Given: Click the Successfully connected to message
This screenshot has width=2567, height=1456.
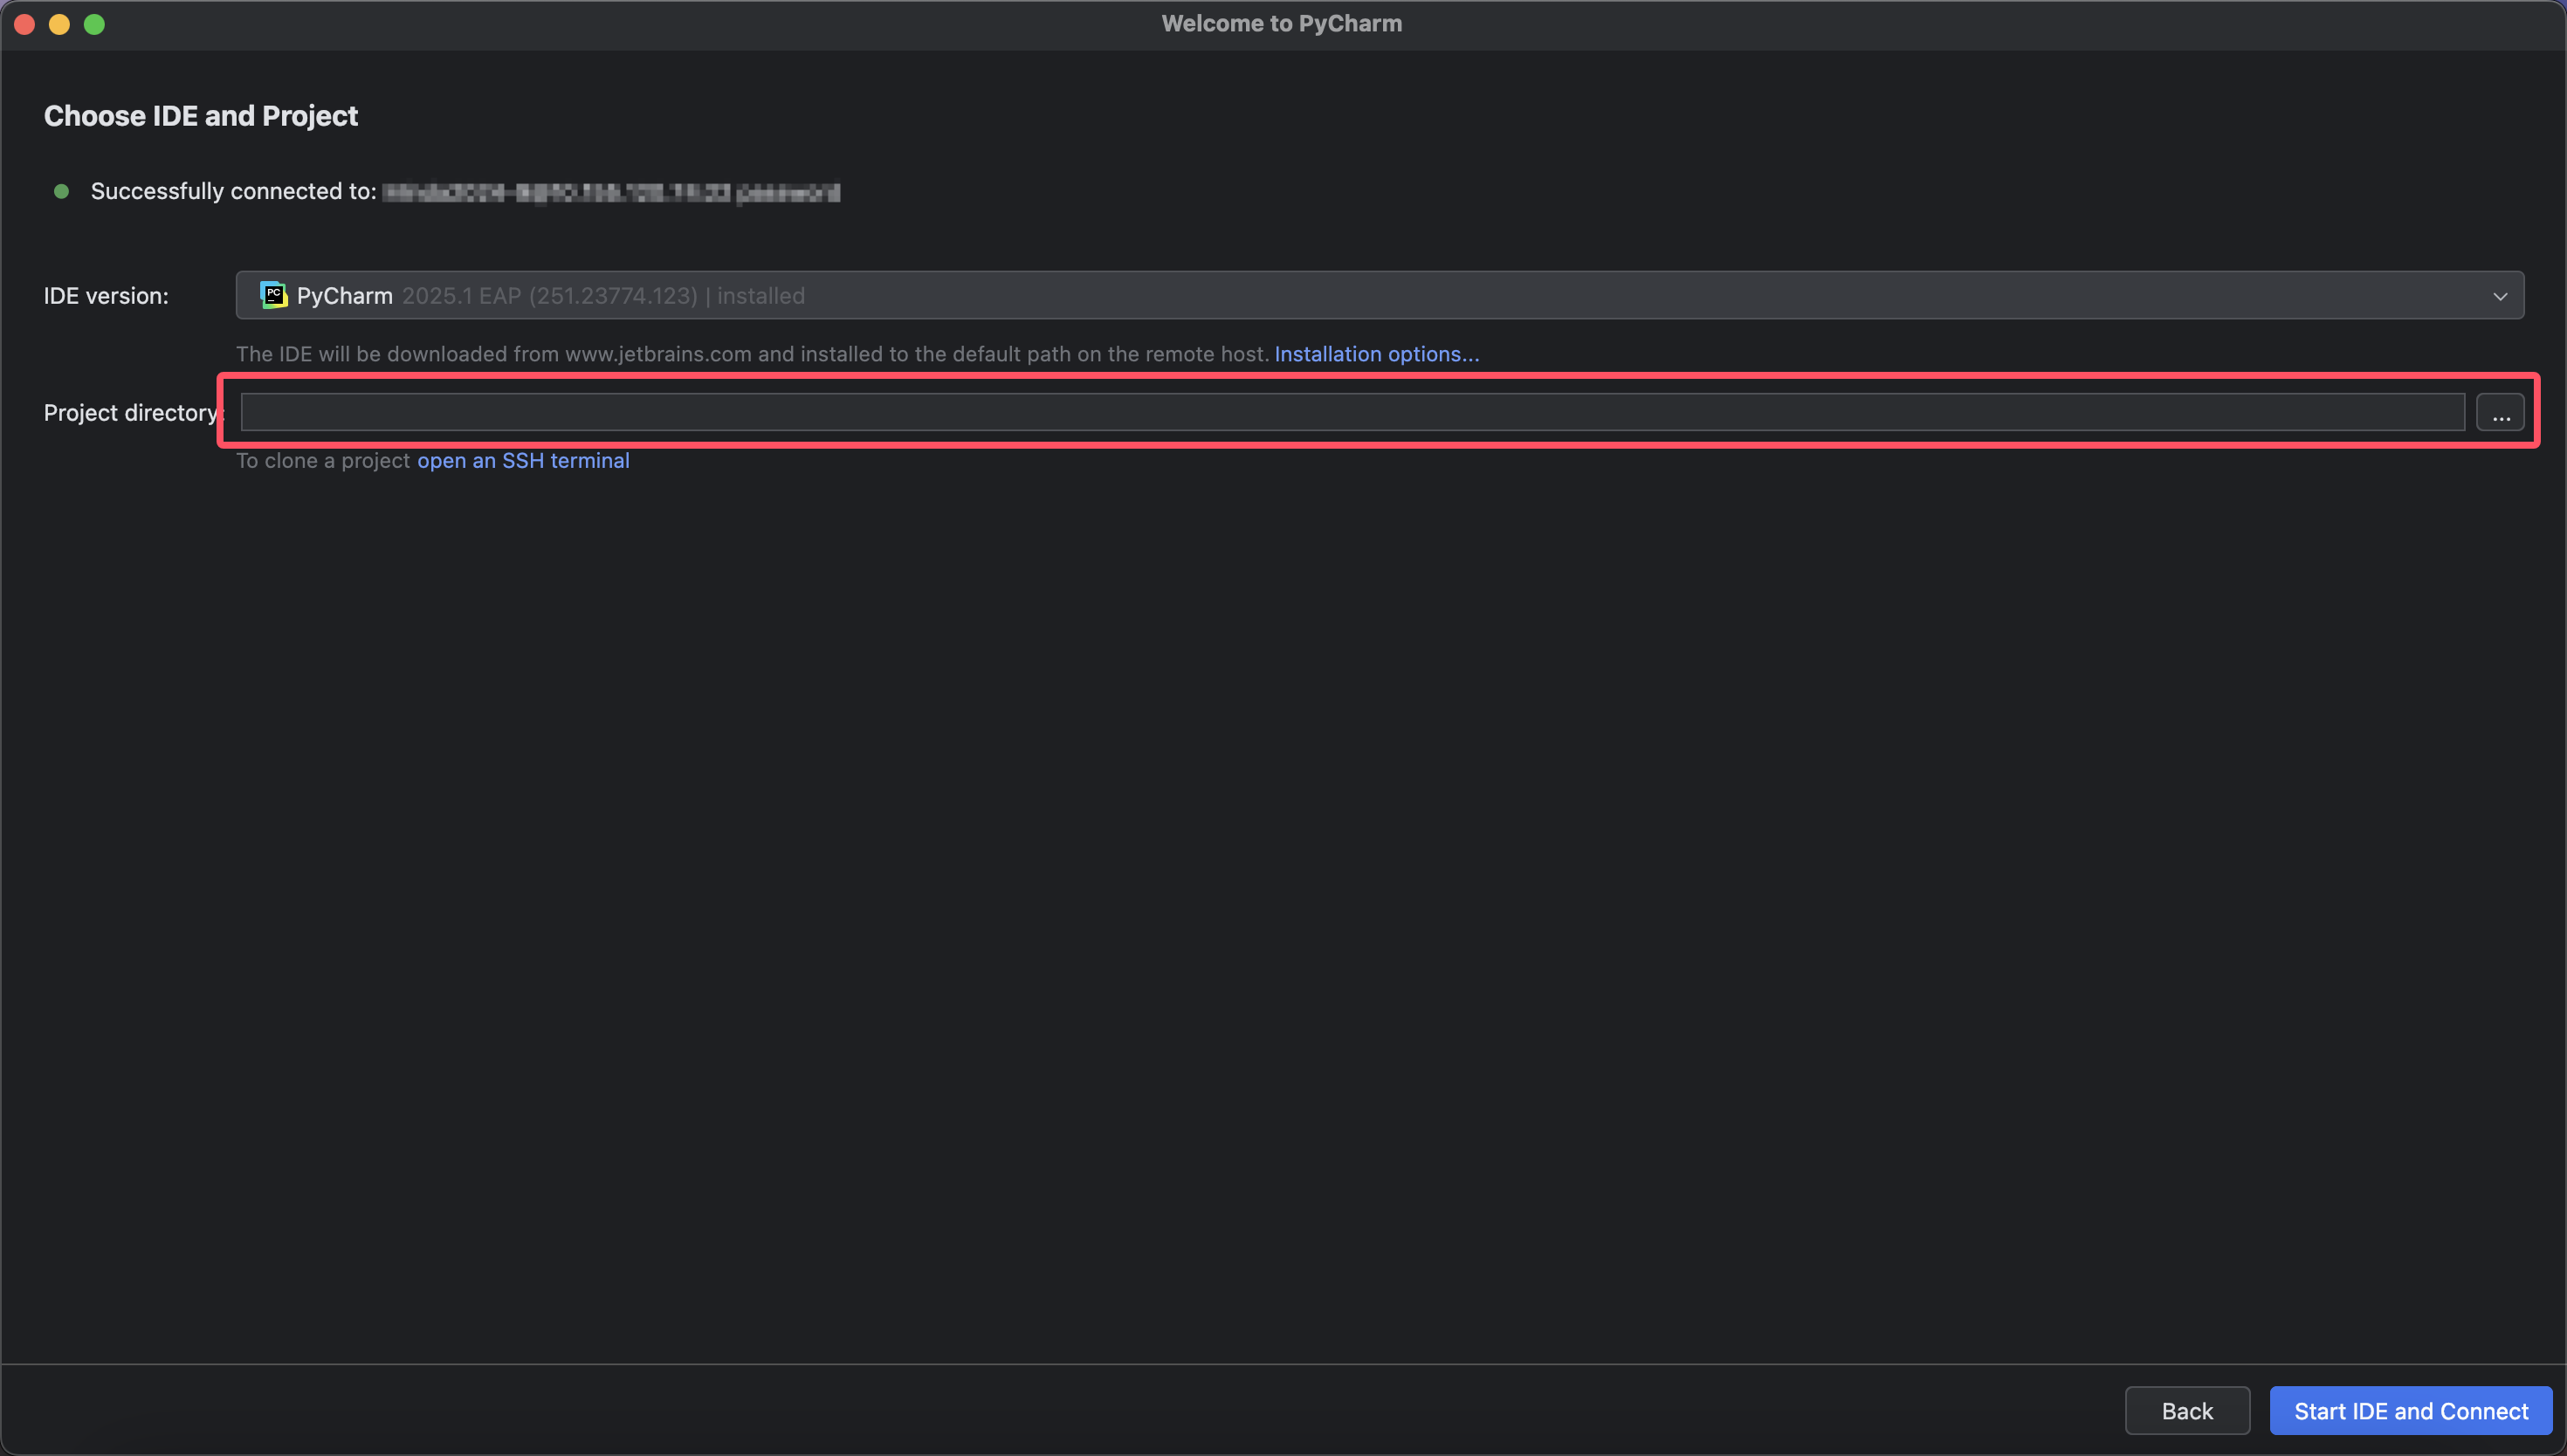Looking at the screenshot, I should click(x=234, y=191).
